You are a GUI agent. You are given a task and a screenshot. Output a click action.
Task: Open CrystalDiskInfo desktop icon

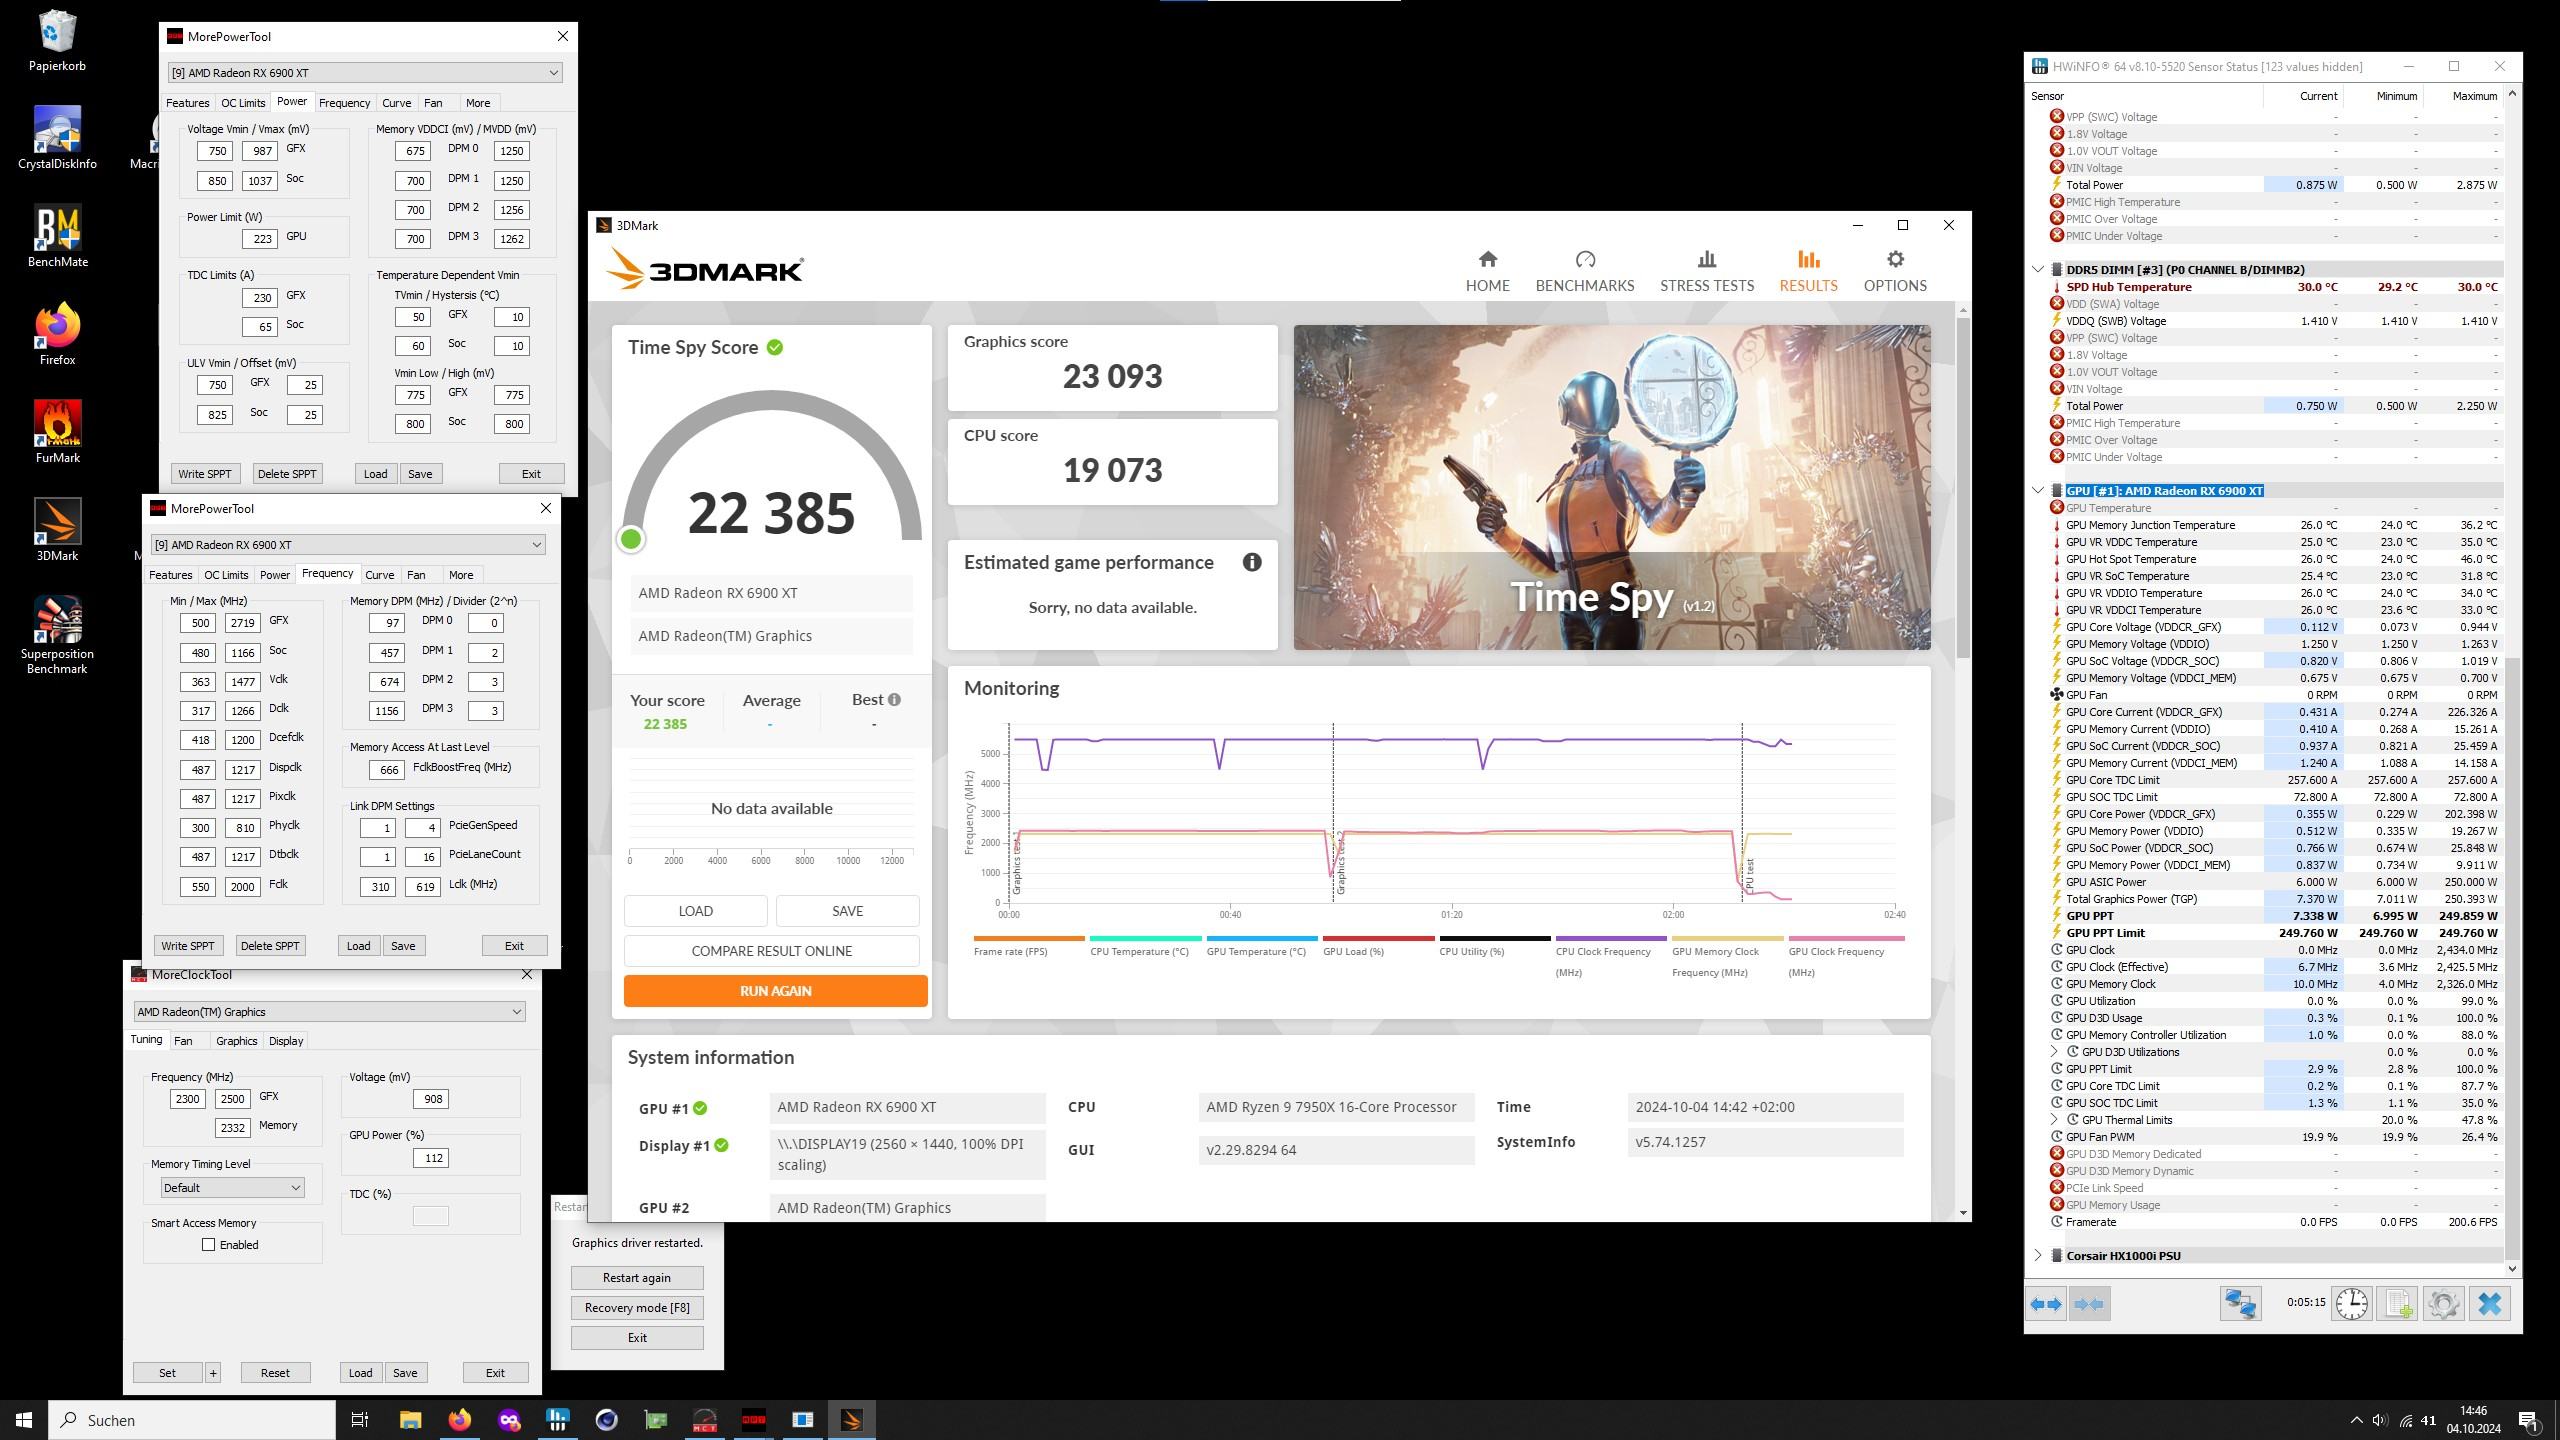point(57,139)
